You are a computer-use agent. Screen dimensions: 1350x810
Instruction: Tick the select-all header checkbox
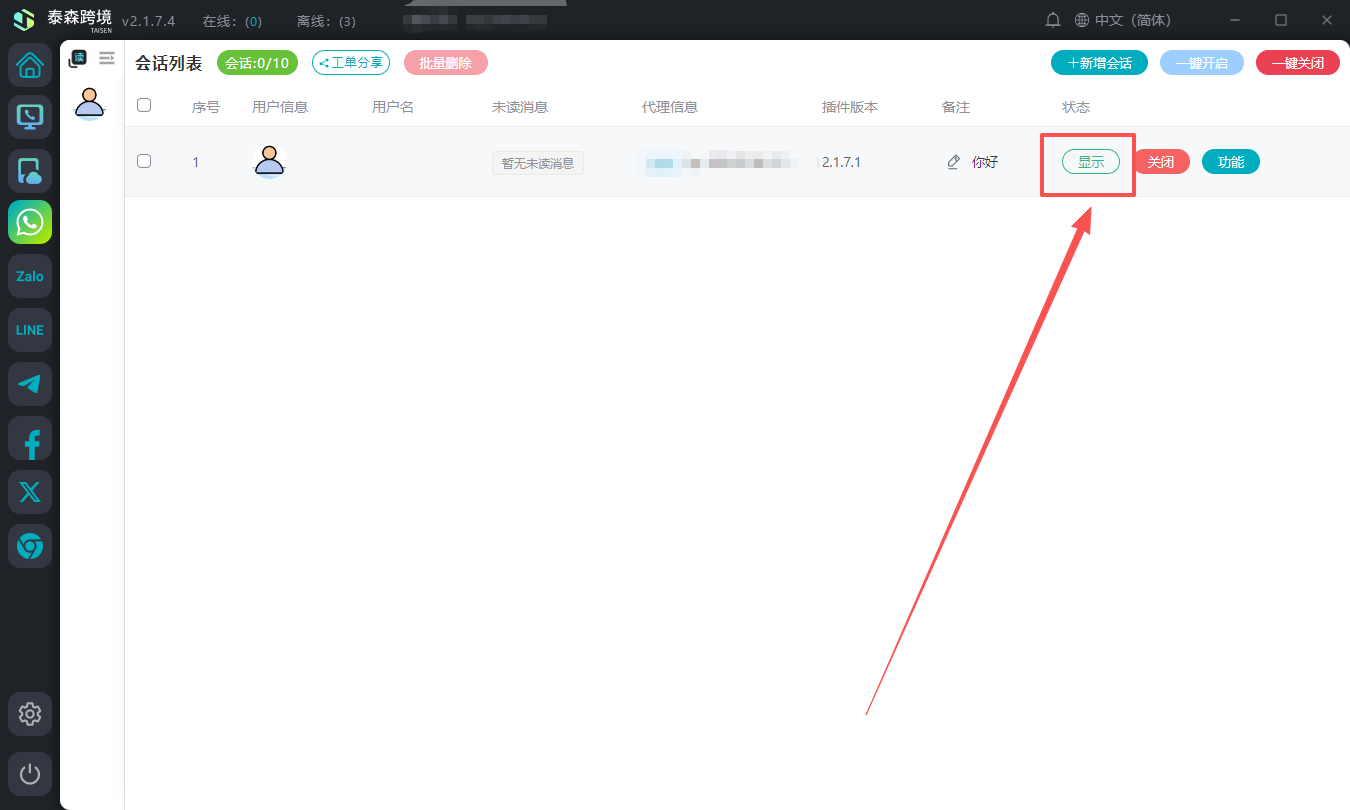tap(144, 105)
